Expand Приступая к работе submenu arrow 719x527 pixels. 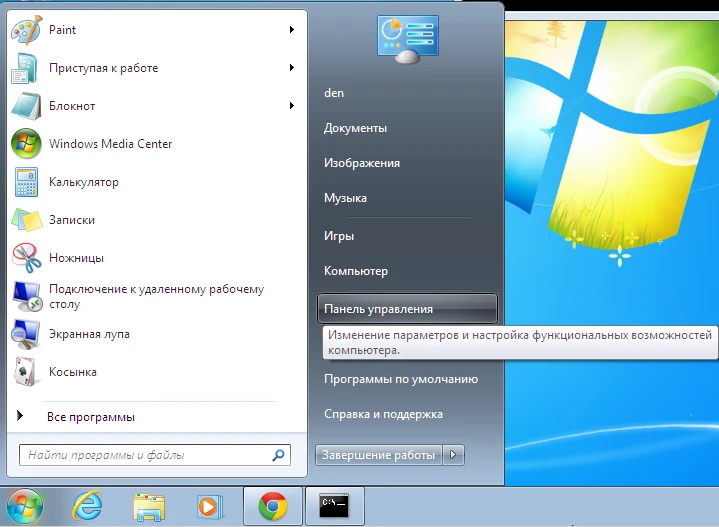point(292,68)
